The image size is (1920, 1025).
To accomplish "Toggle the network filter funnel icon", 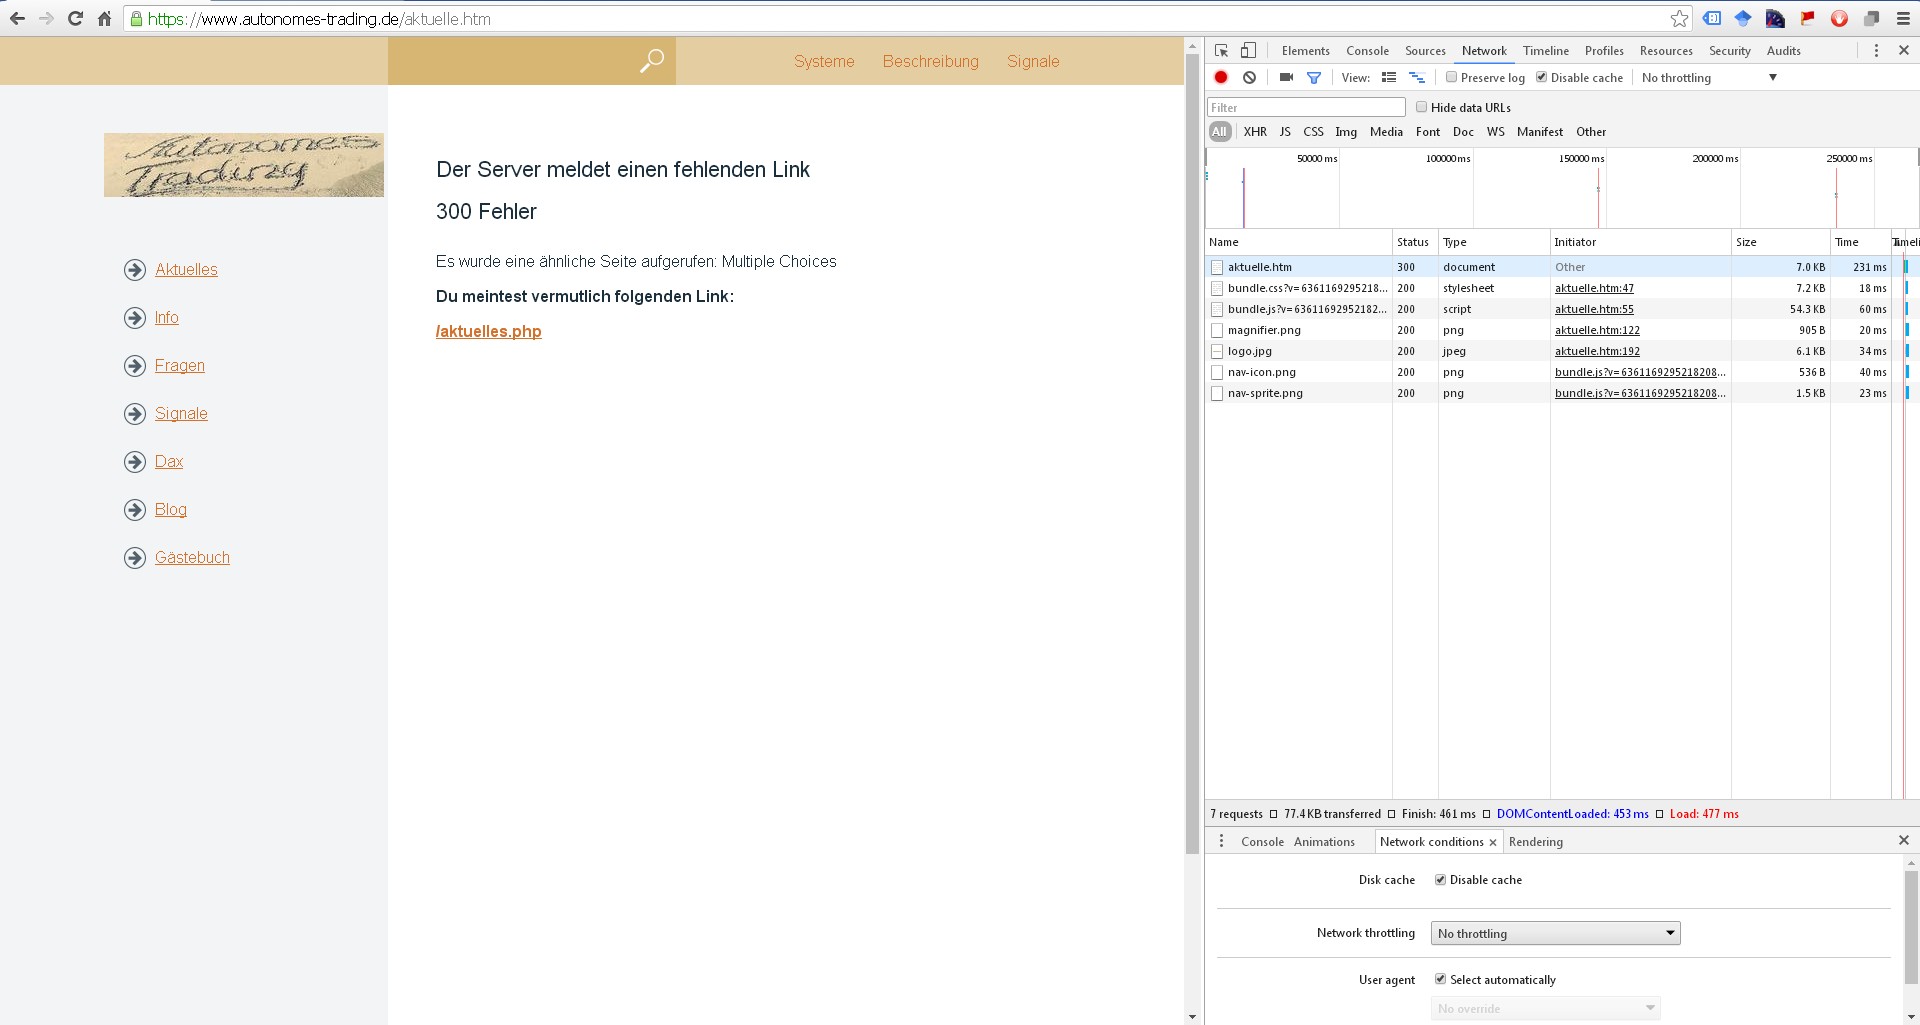I will [1314, 77].
